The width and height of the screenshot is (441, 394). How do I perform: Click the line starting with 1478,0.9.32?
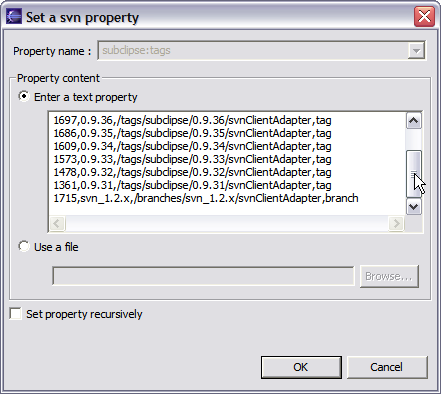192,172
